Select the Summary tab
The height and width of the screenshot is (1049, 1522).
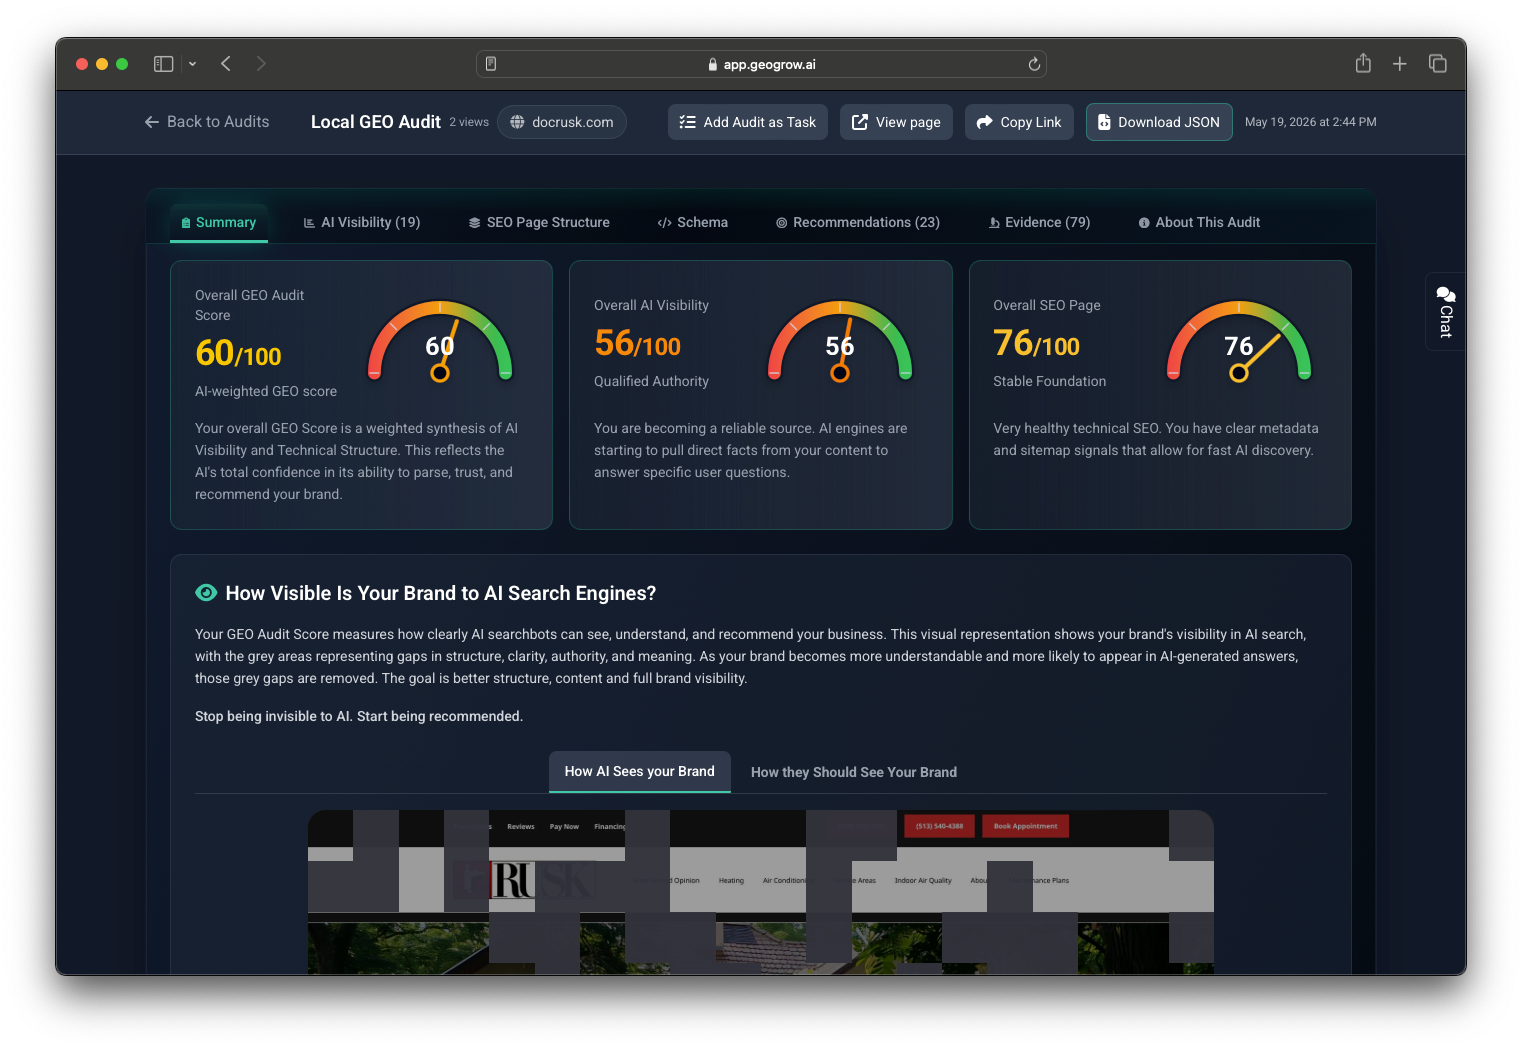click(x=219, y=223)
